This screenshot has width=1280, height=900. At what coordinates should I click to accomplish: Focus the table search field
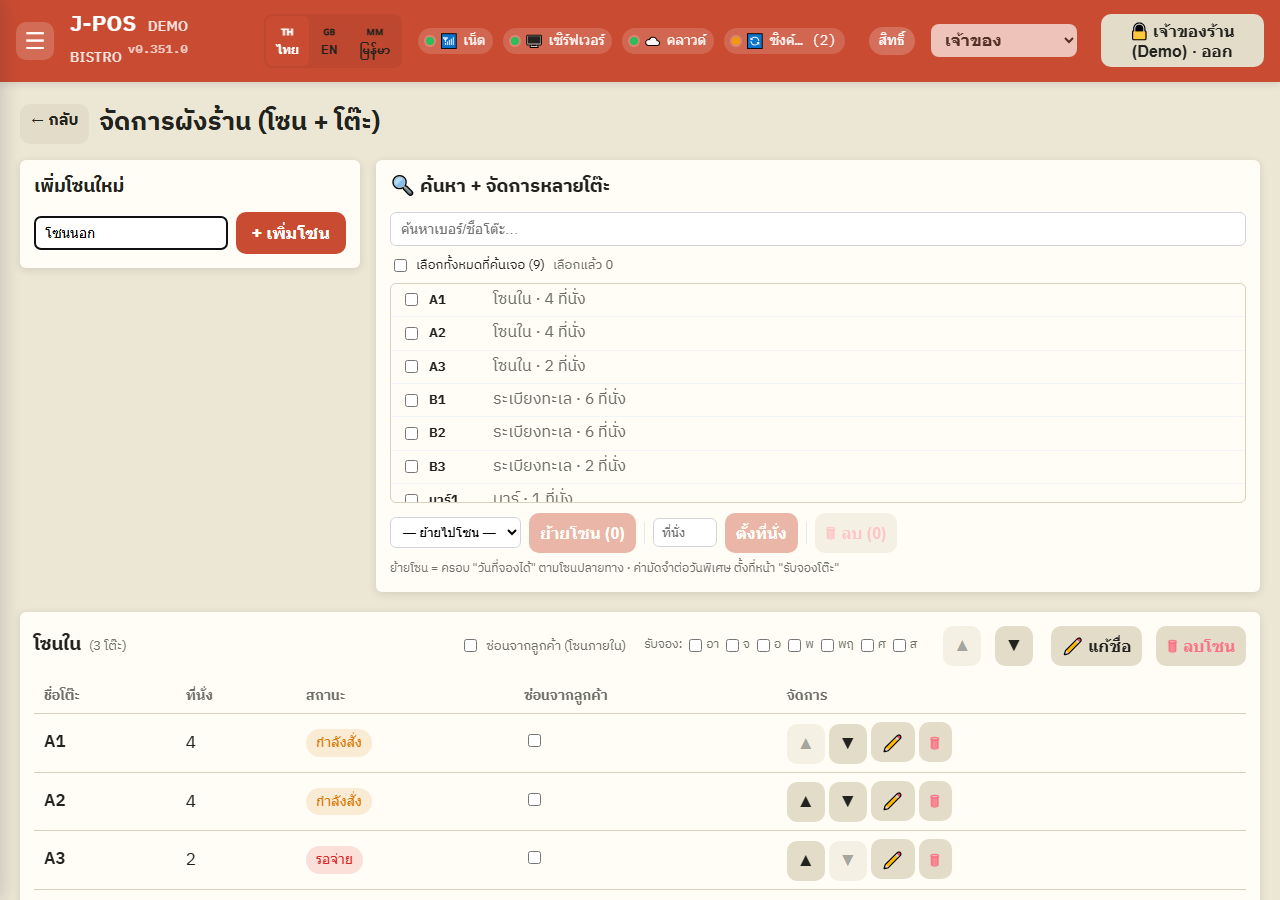point(818,229)
